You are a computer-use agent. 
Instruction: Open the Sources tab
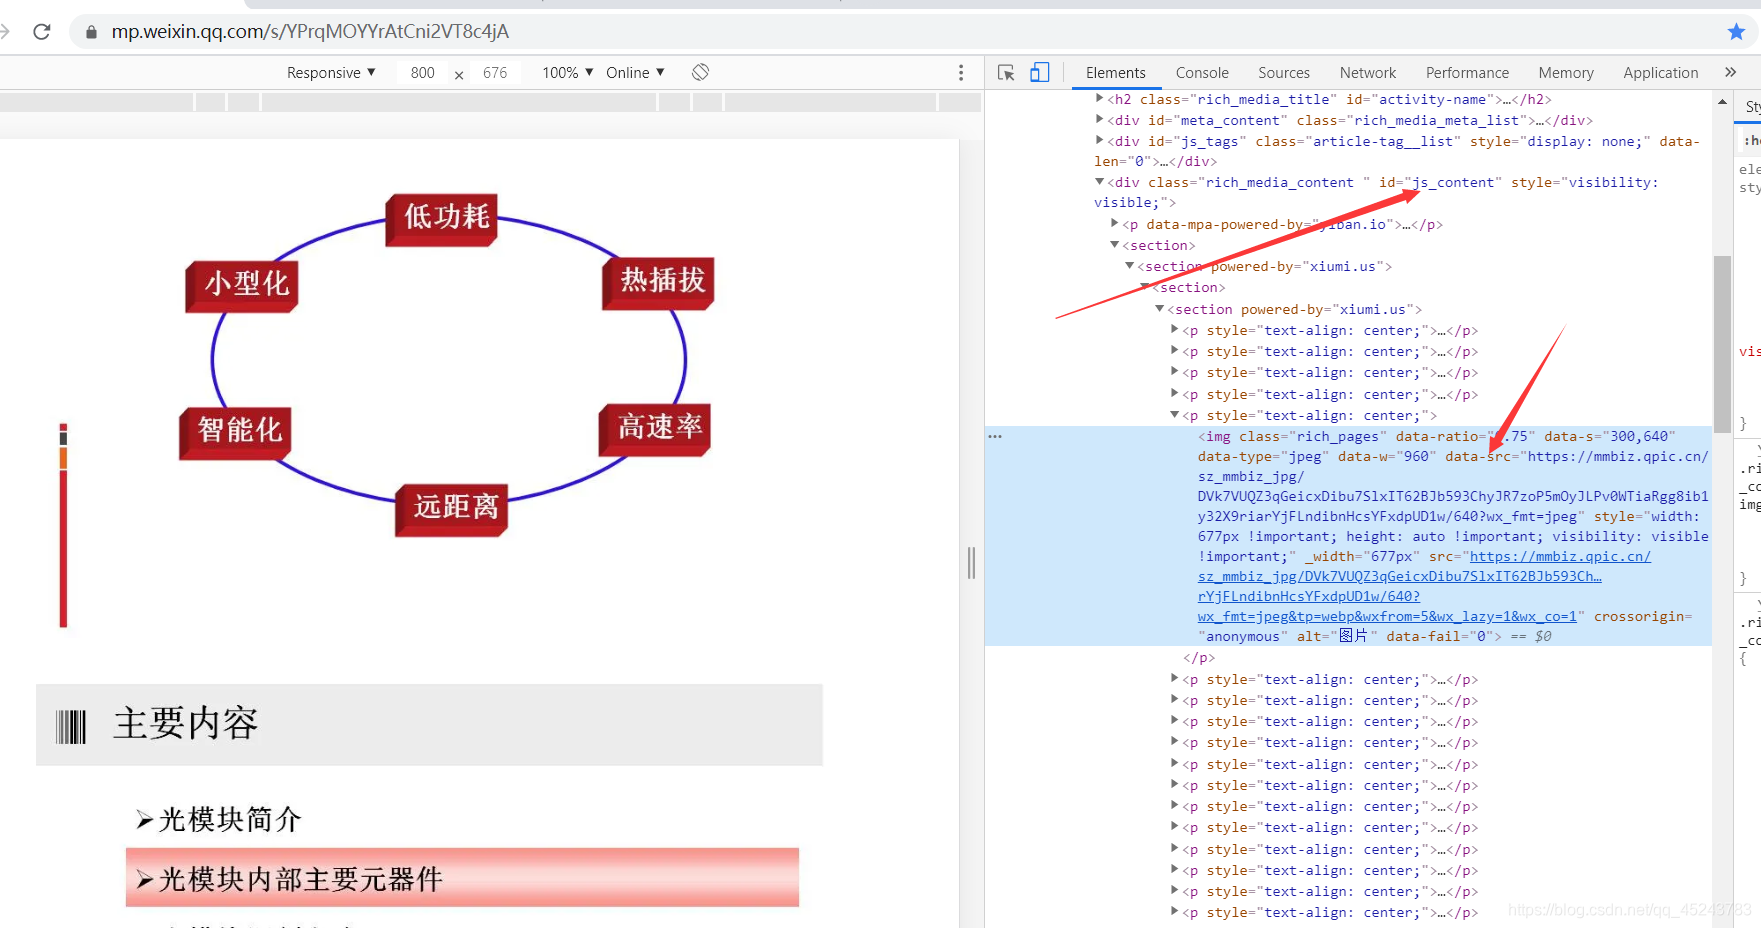(x=1284, y=72)
